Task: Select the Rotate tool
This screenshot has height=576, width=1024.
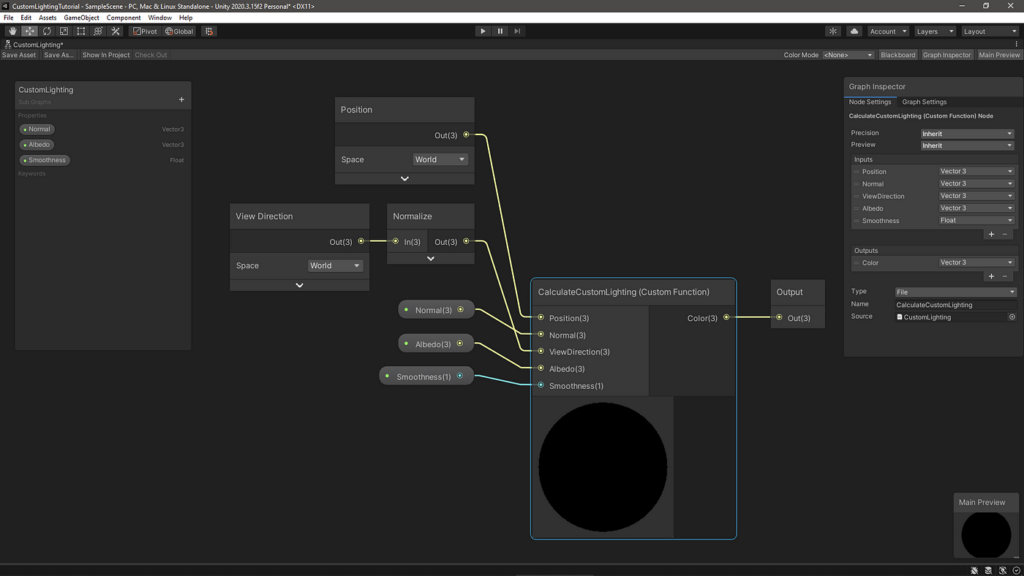Action: point(47,31)
